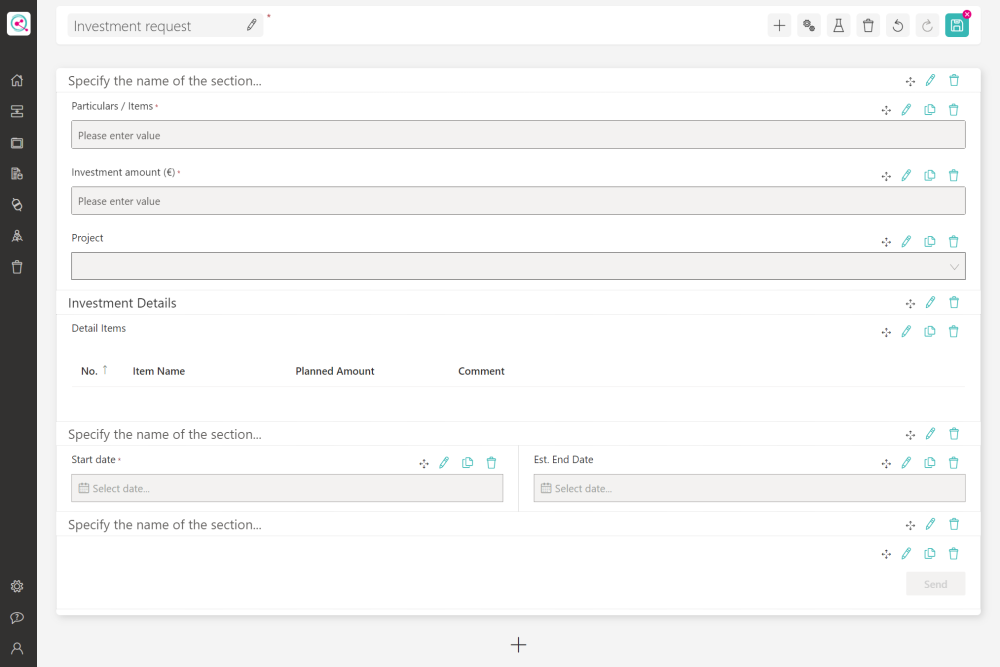Open the second sidebar icon below Home
This screenshot has height=667, width=1000.
(x=17, y=112)
